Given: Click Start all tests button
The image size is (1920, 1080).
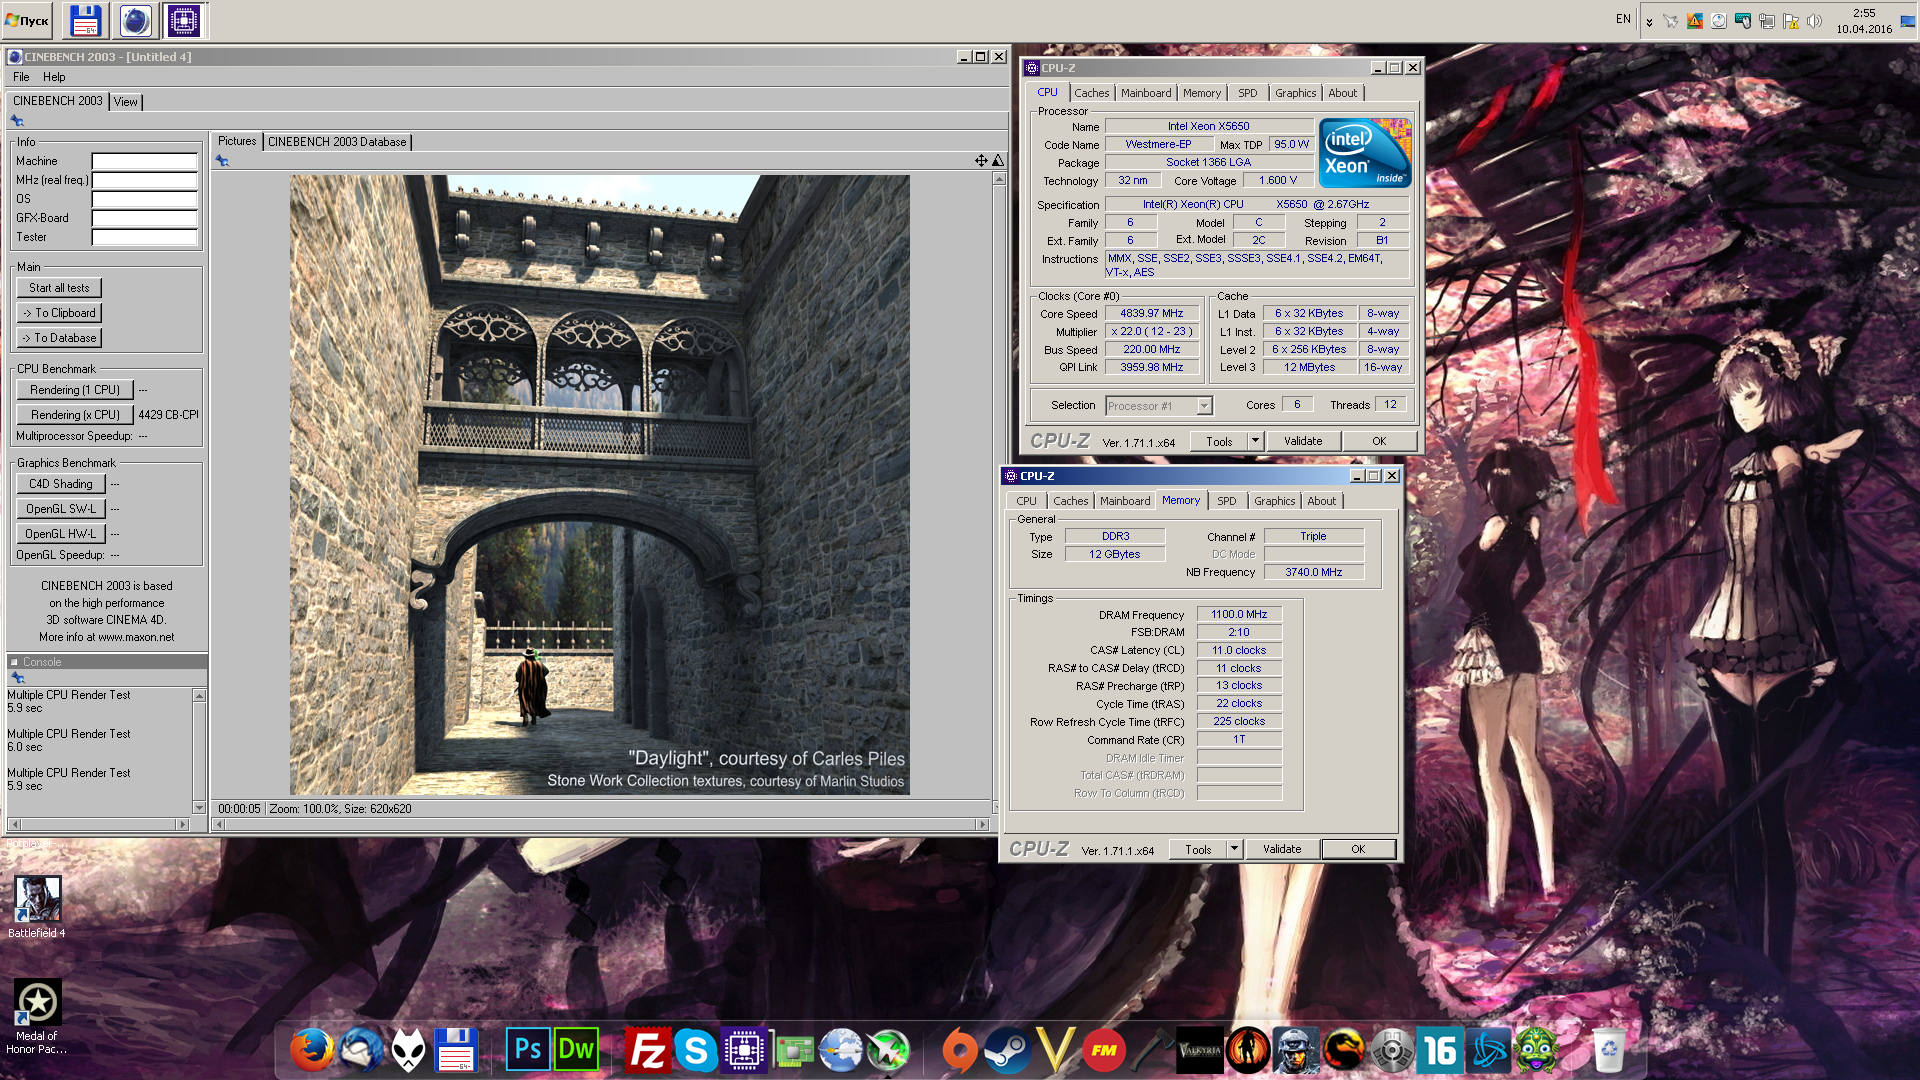Looking at the screenshot, I should pos(59,288).
